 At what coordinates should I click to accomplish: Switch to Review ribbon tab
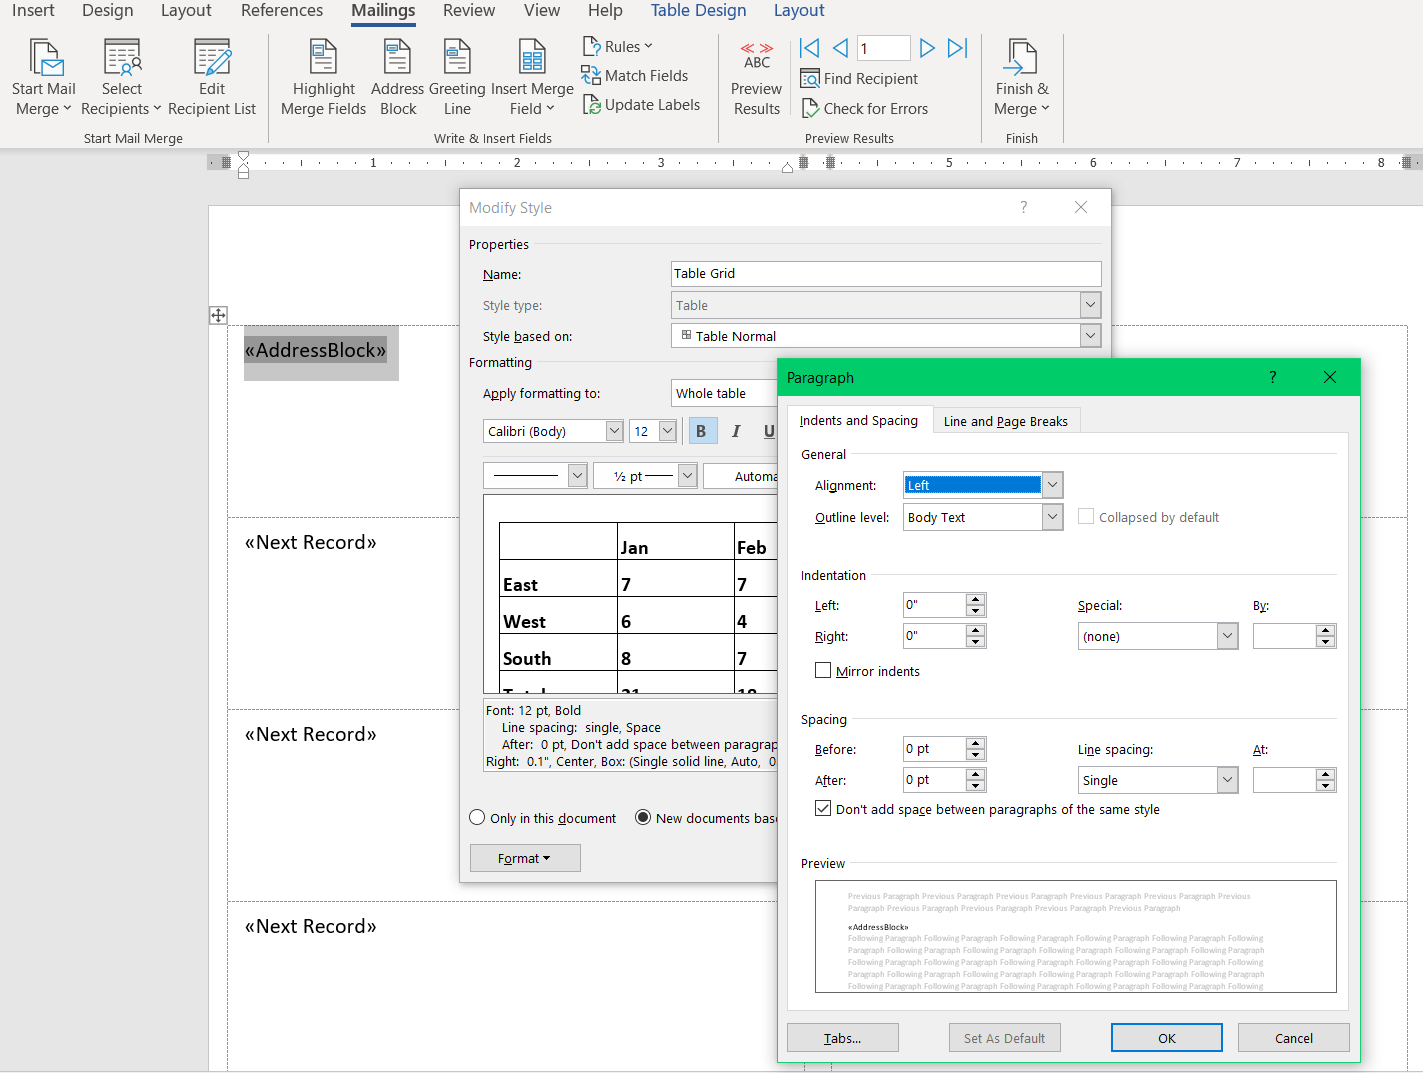(x=469, y=11)
